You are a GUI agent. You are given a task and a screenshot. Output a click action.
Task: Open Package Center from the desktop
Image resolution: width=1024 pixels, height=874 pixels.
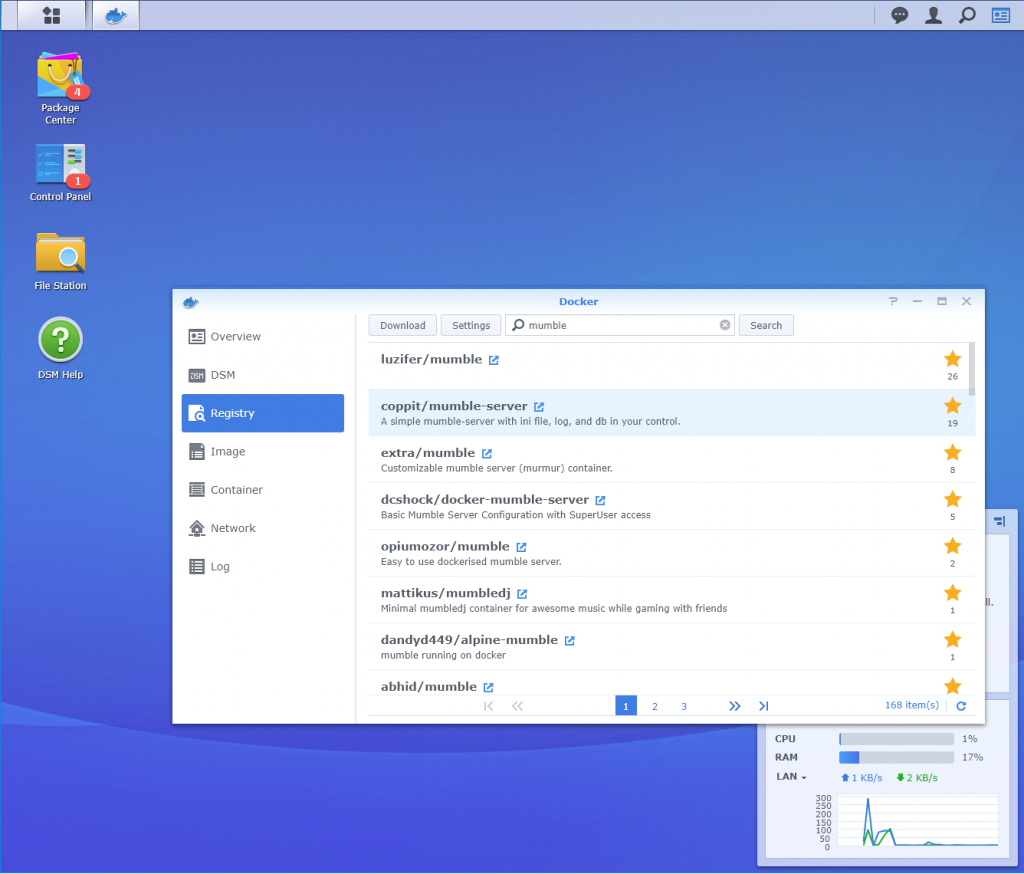click(60, 75)
